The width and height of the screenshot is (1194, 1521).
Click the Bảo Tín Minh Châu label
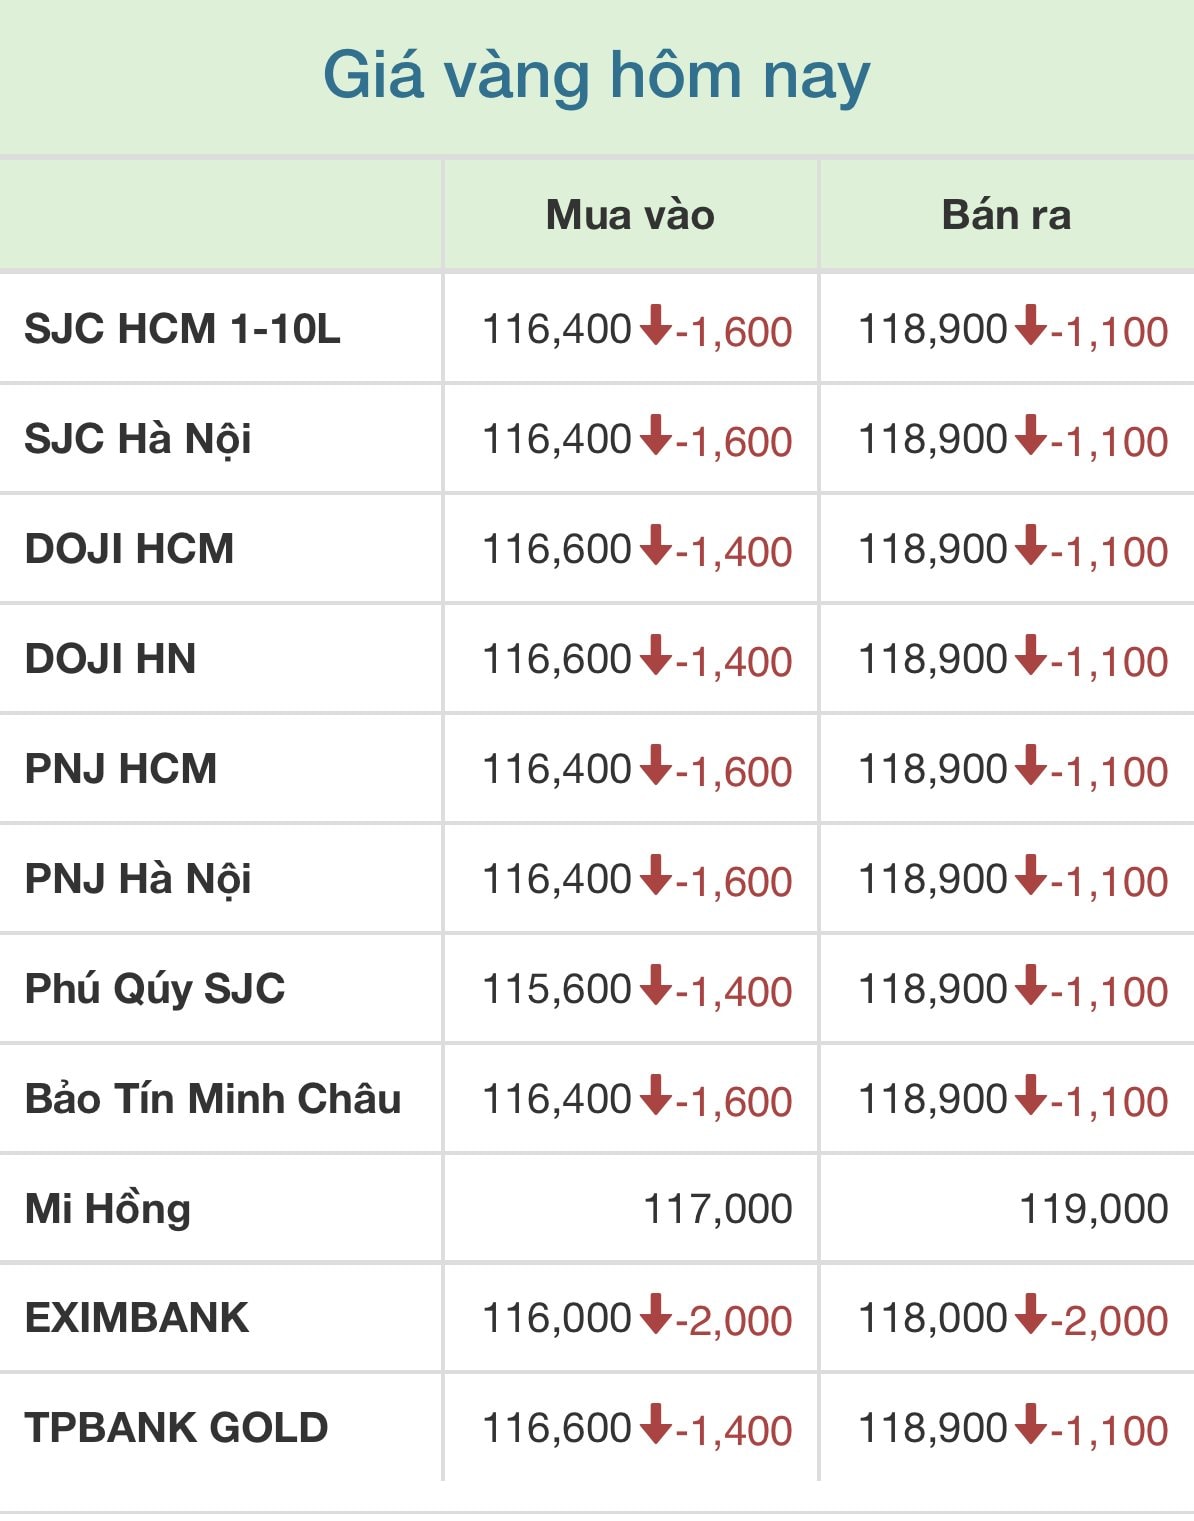pyautogui.click(x=213, y=1098)
